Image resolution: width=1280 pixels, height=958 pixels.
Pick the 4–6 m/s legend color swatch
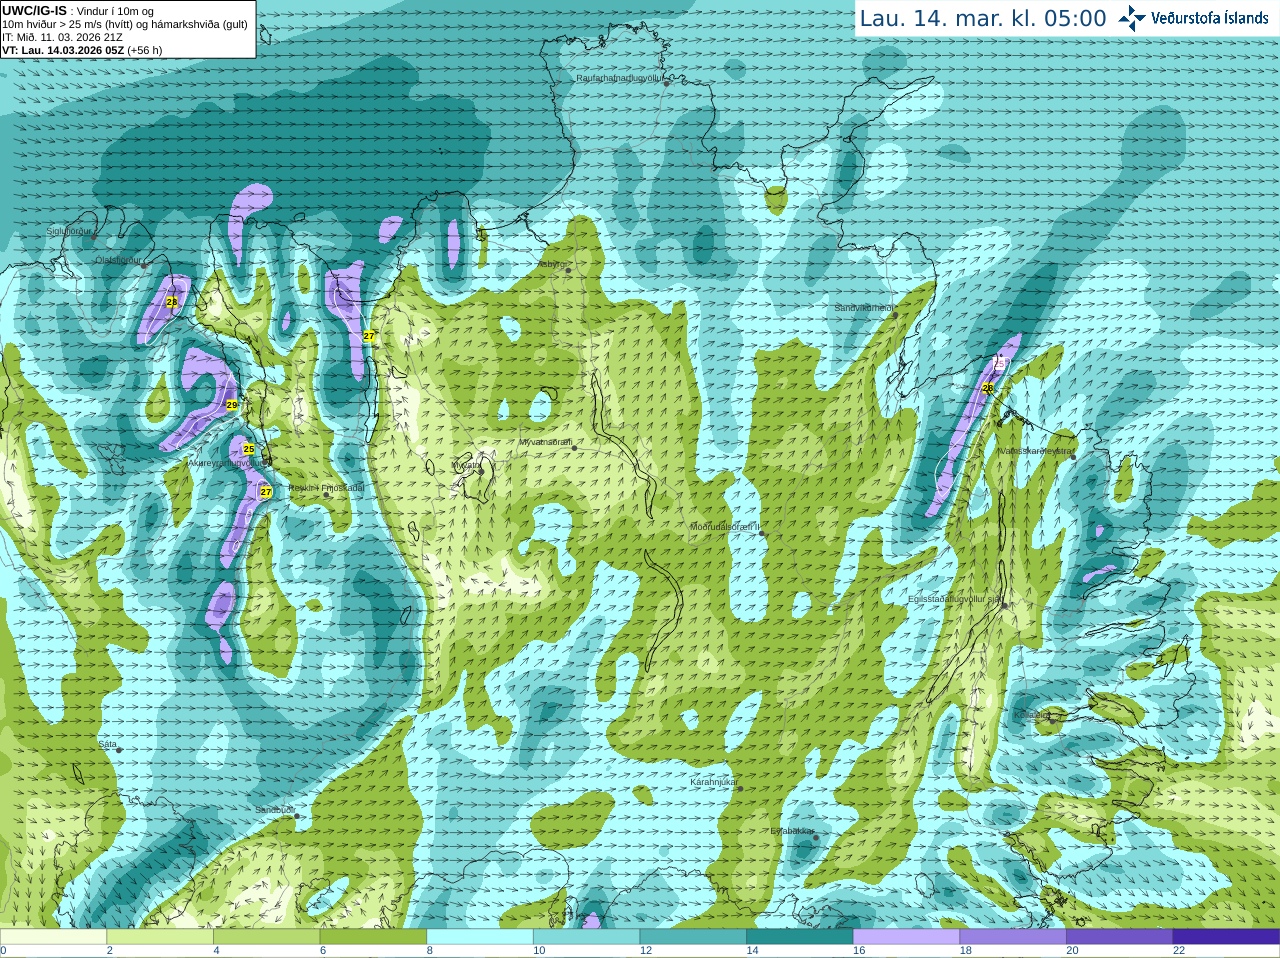click(266, 937)
